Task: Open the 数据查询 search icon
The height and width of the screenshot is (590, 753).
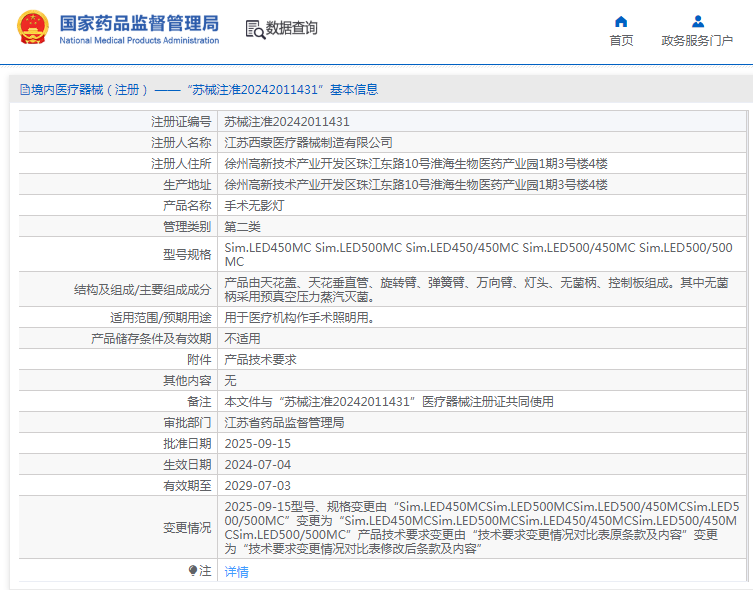Action: pyautogui.click(x=255, y=29)
